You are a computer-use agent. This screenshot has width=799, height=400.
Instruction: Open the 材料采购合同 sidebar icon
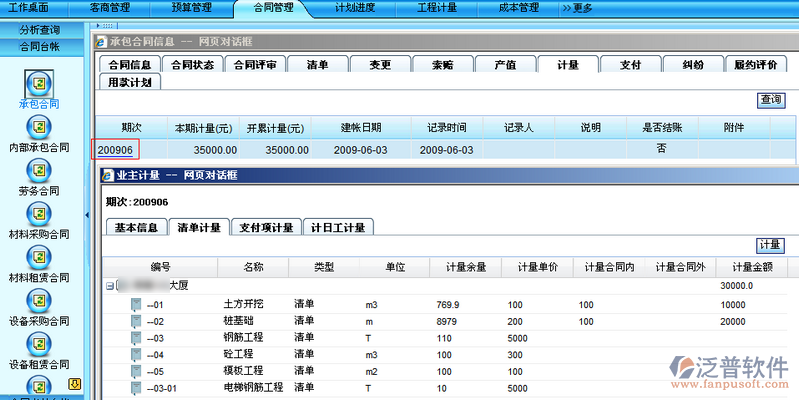pyautogui.click(x=39, y=213)
